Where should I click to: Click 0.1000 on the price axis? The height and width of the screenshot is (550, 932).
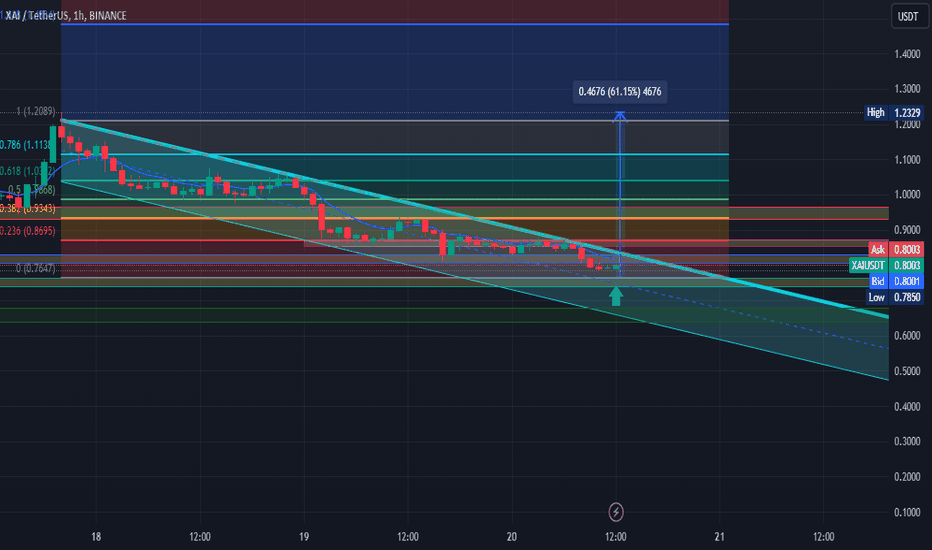pyautogui.click(x=907, y=512)
